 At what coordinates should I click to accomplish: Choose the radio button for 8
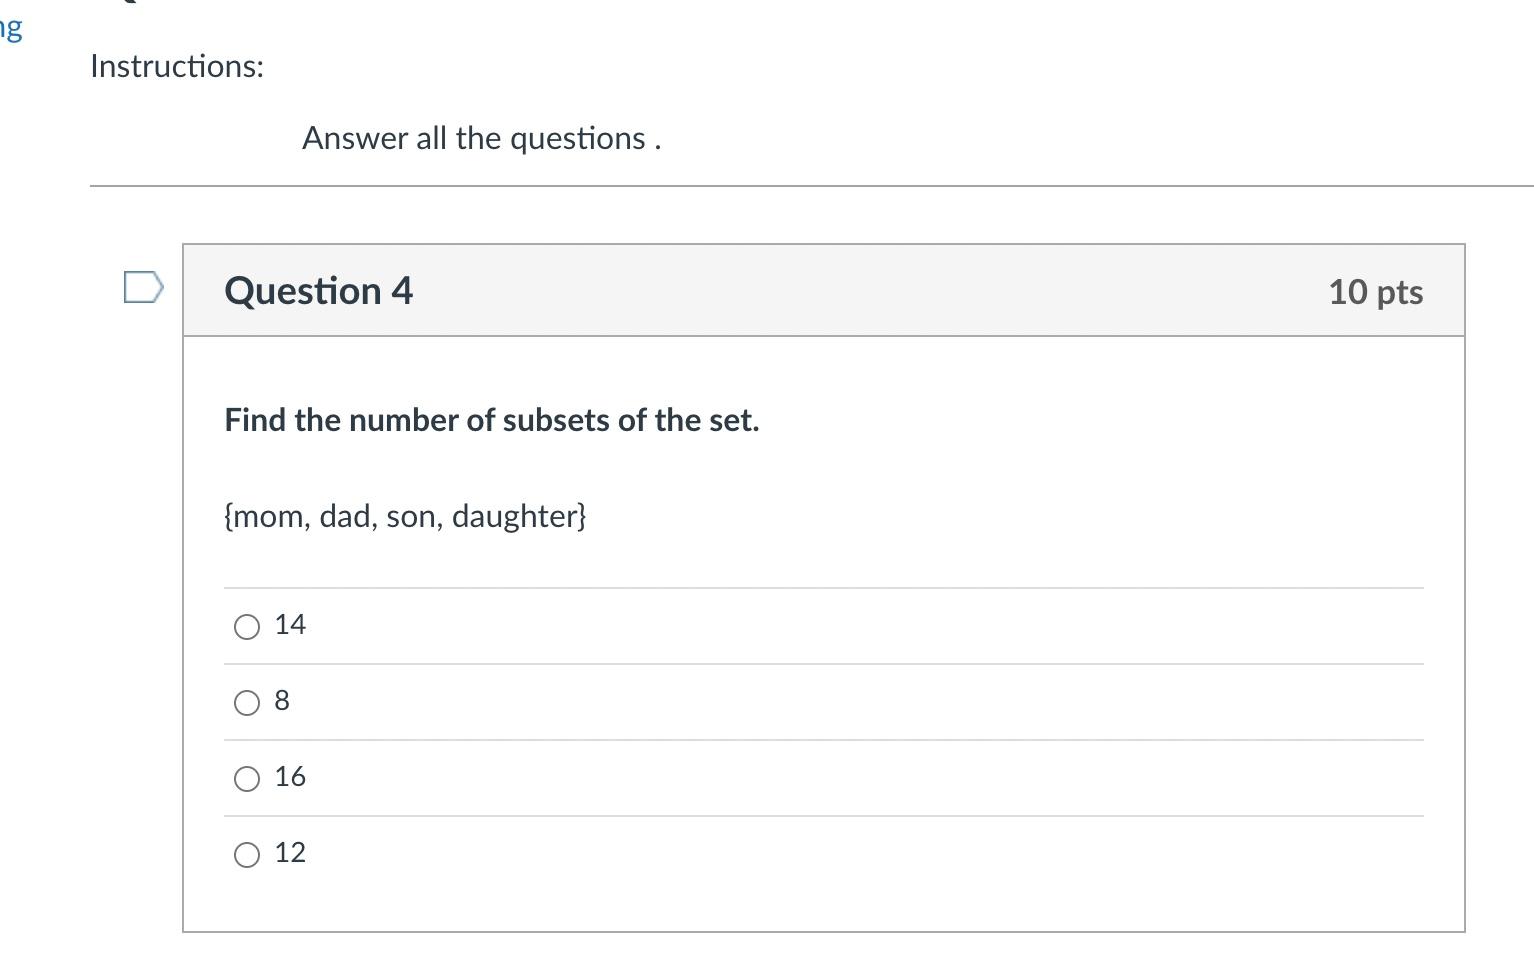[247, 703]
